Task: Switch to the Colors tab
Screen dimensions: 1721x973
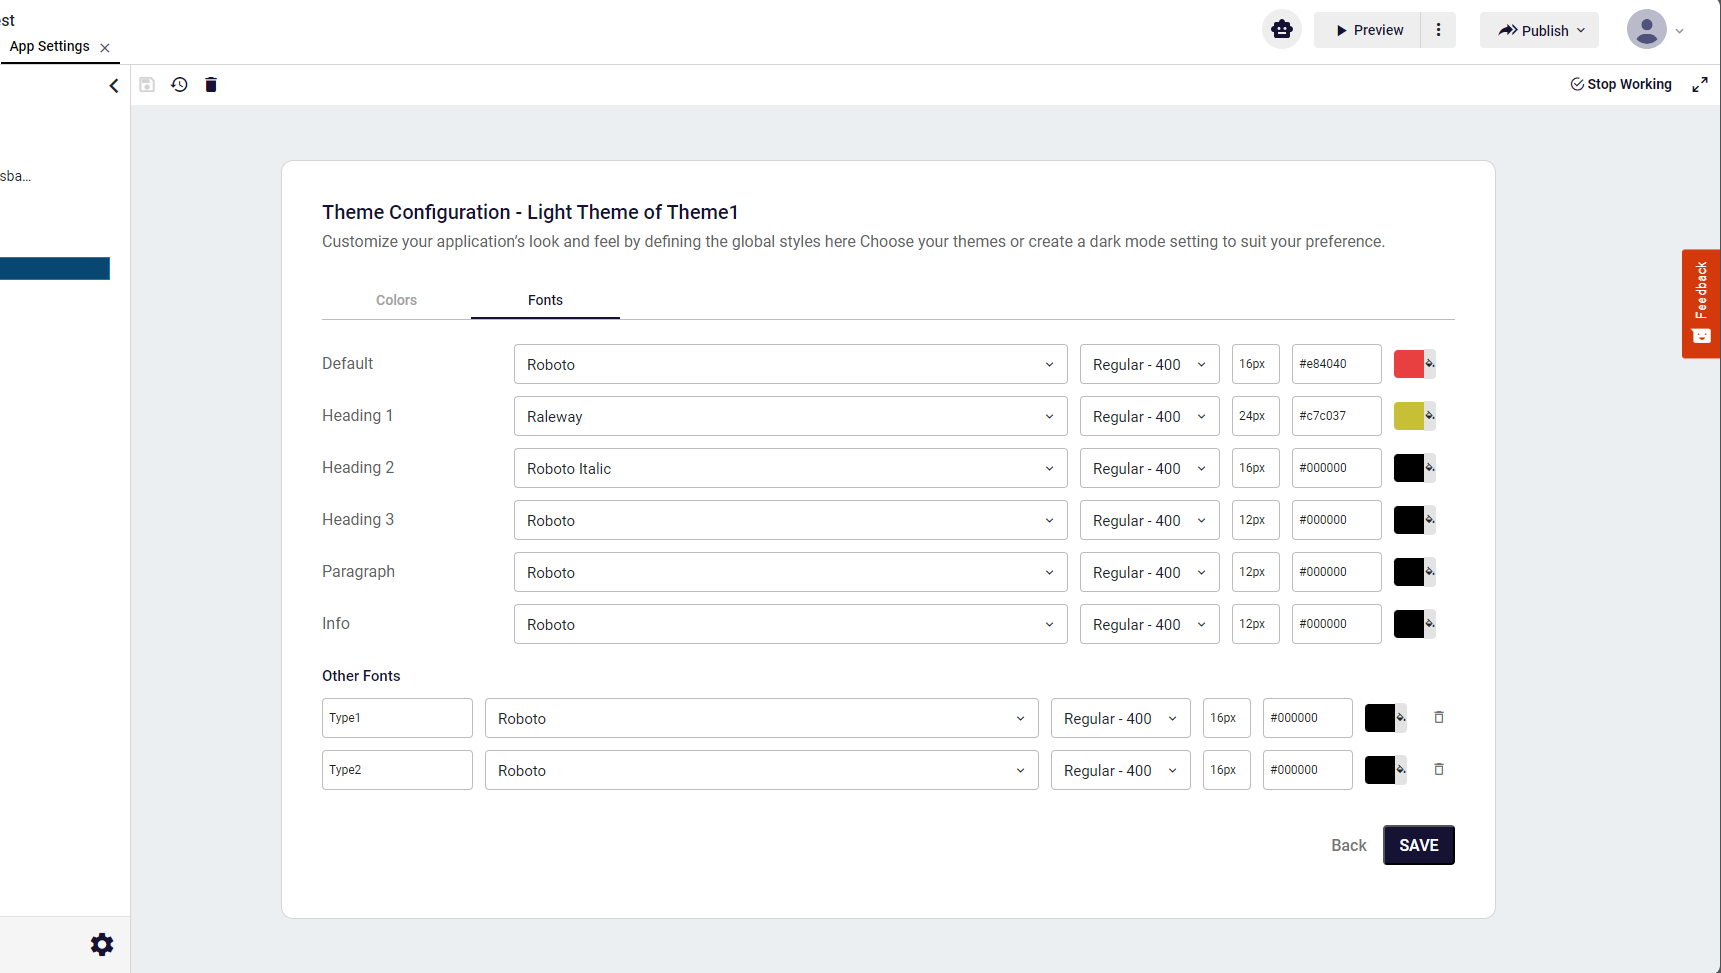Action: pos(396,300)
